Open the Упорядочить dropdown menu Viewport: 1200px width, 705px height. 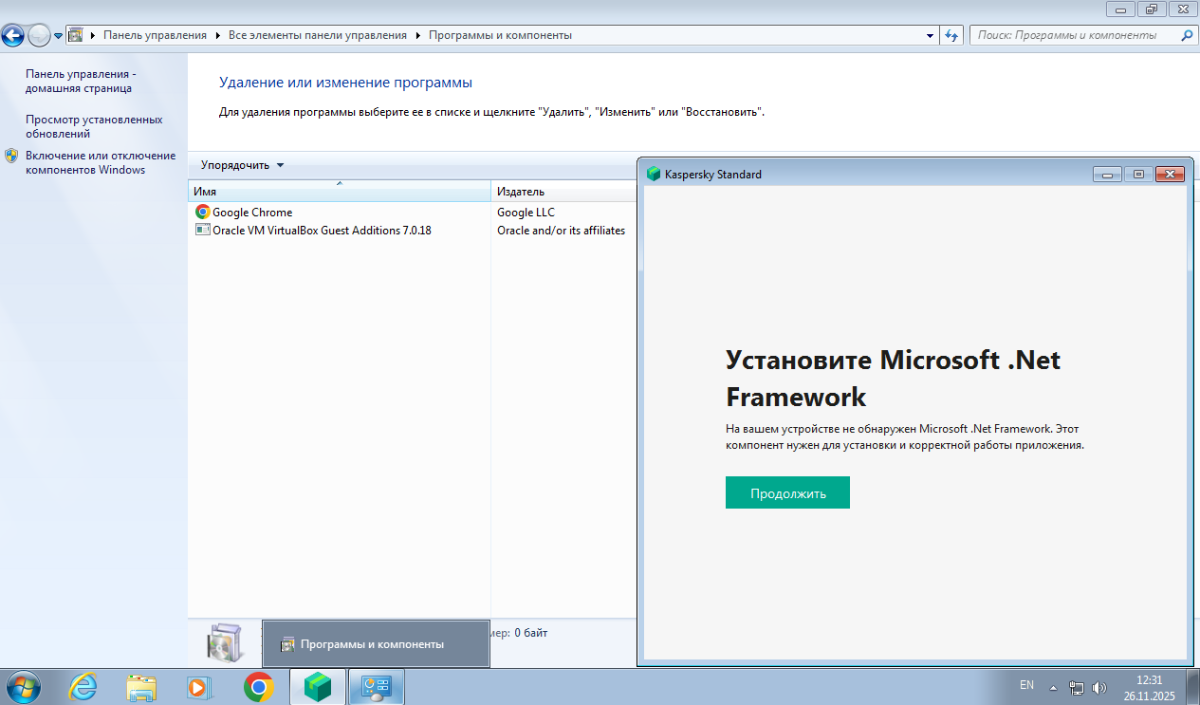tap(242, 165)
